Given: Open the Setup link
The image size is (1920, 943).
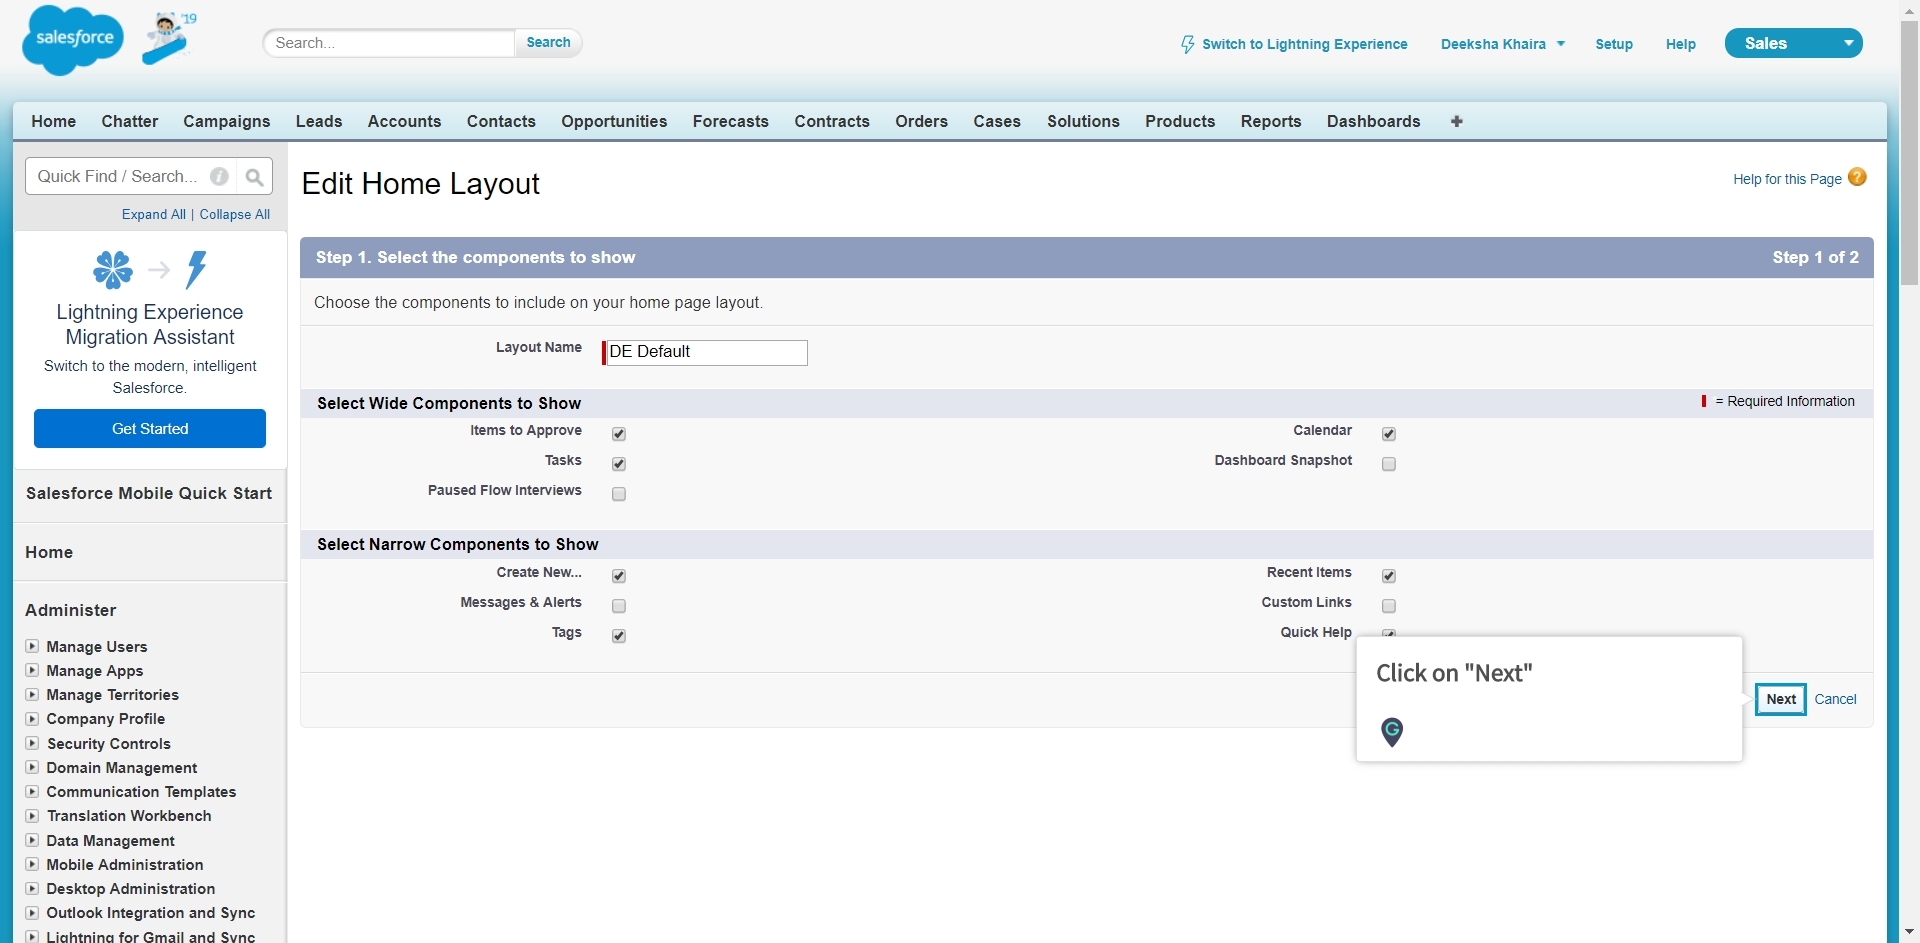Looking at the screenshot, I should [x=1614, y=44].
